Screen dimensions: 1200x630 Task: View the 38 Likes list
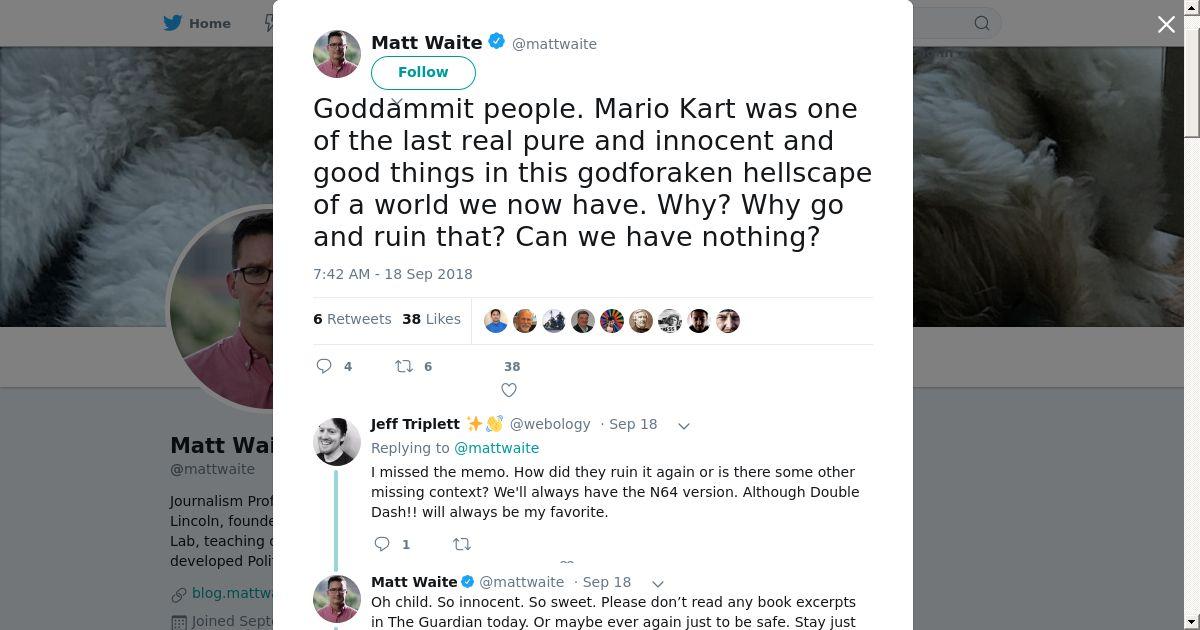pos(431,319)
